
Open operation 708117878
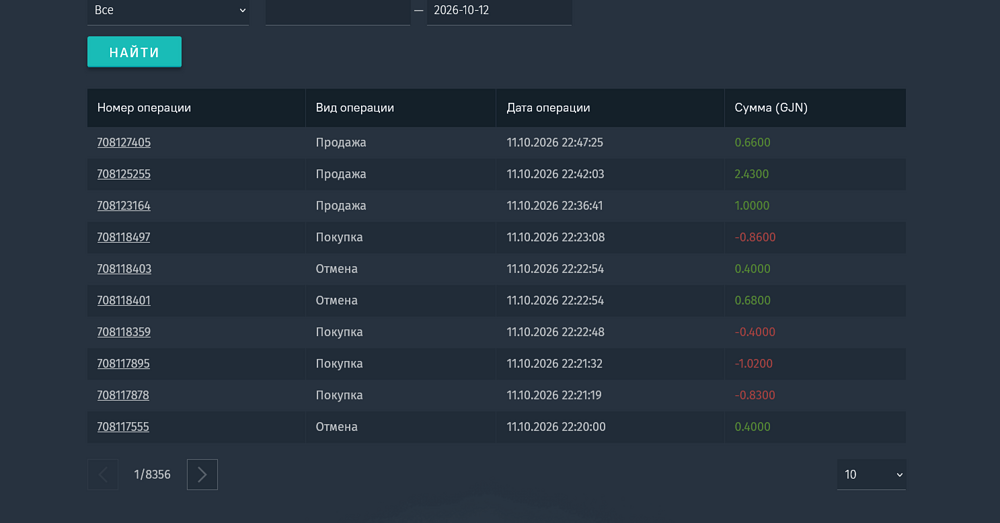click(123, 395)
